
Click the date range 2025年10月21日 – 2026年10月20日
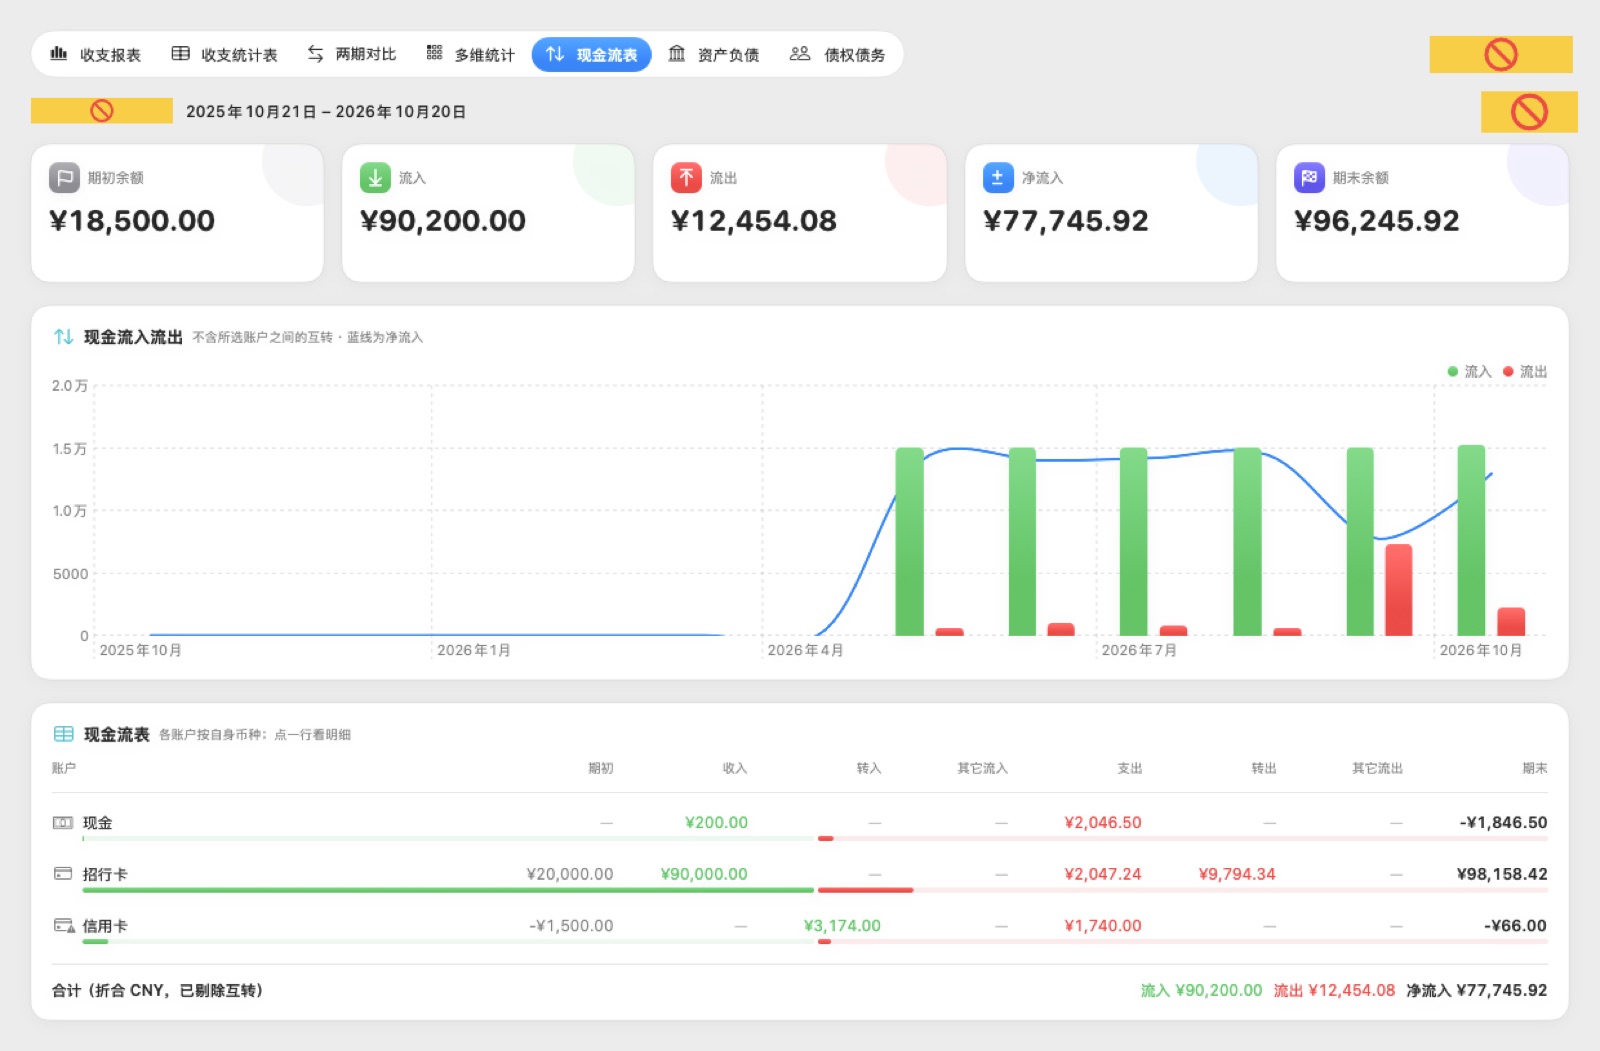tap(326, 112)
